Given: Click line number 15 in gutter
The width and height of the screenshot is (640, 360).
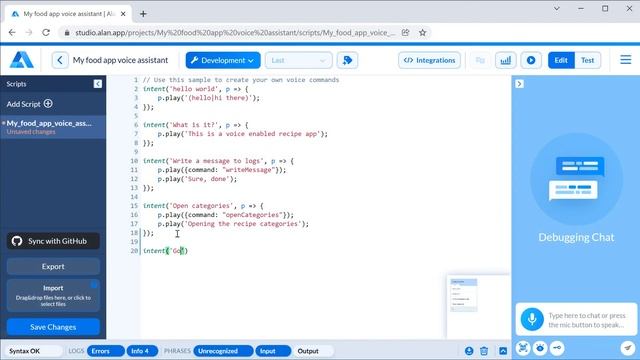Looking at the screenshot, I should tap(134, 206).
